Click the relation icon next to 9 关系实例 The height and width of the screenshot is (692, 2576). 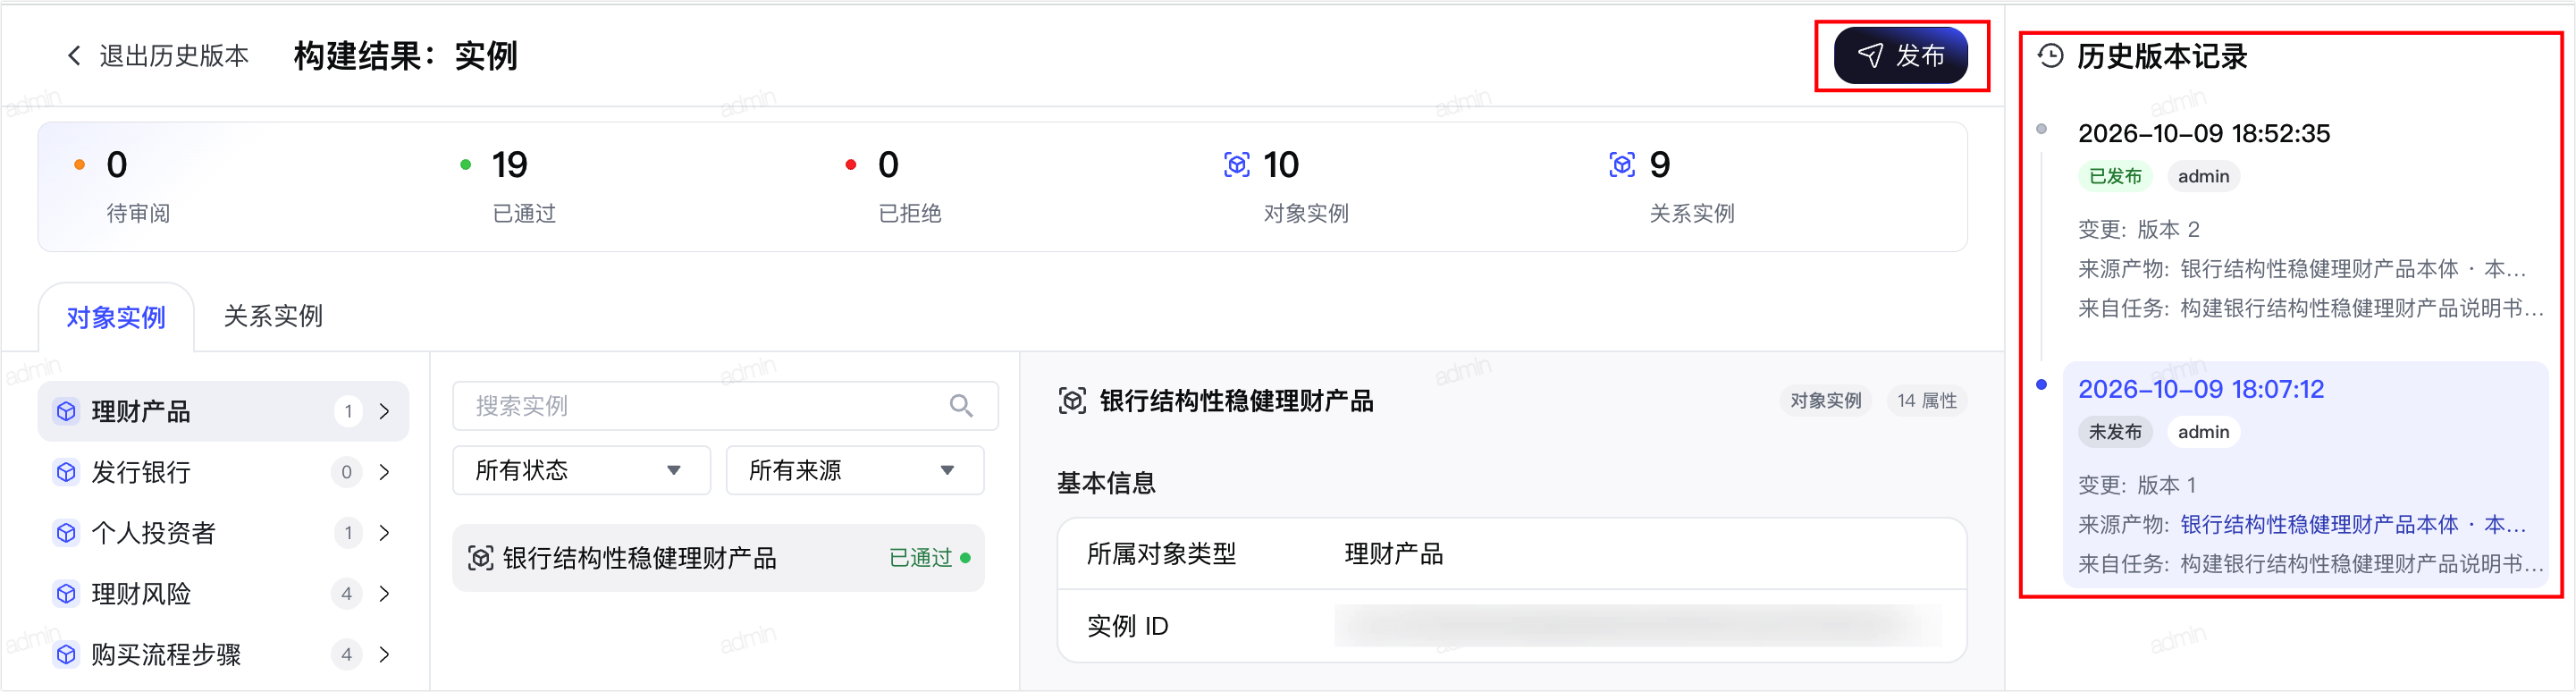[1622, 165]
